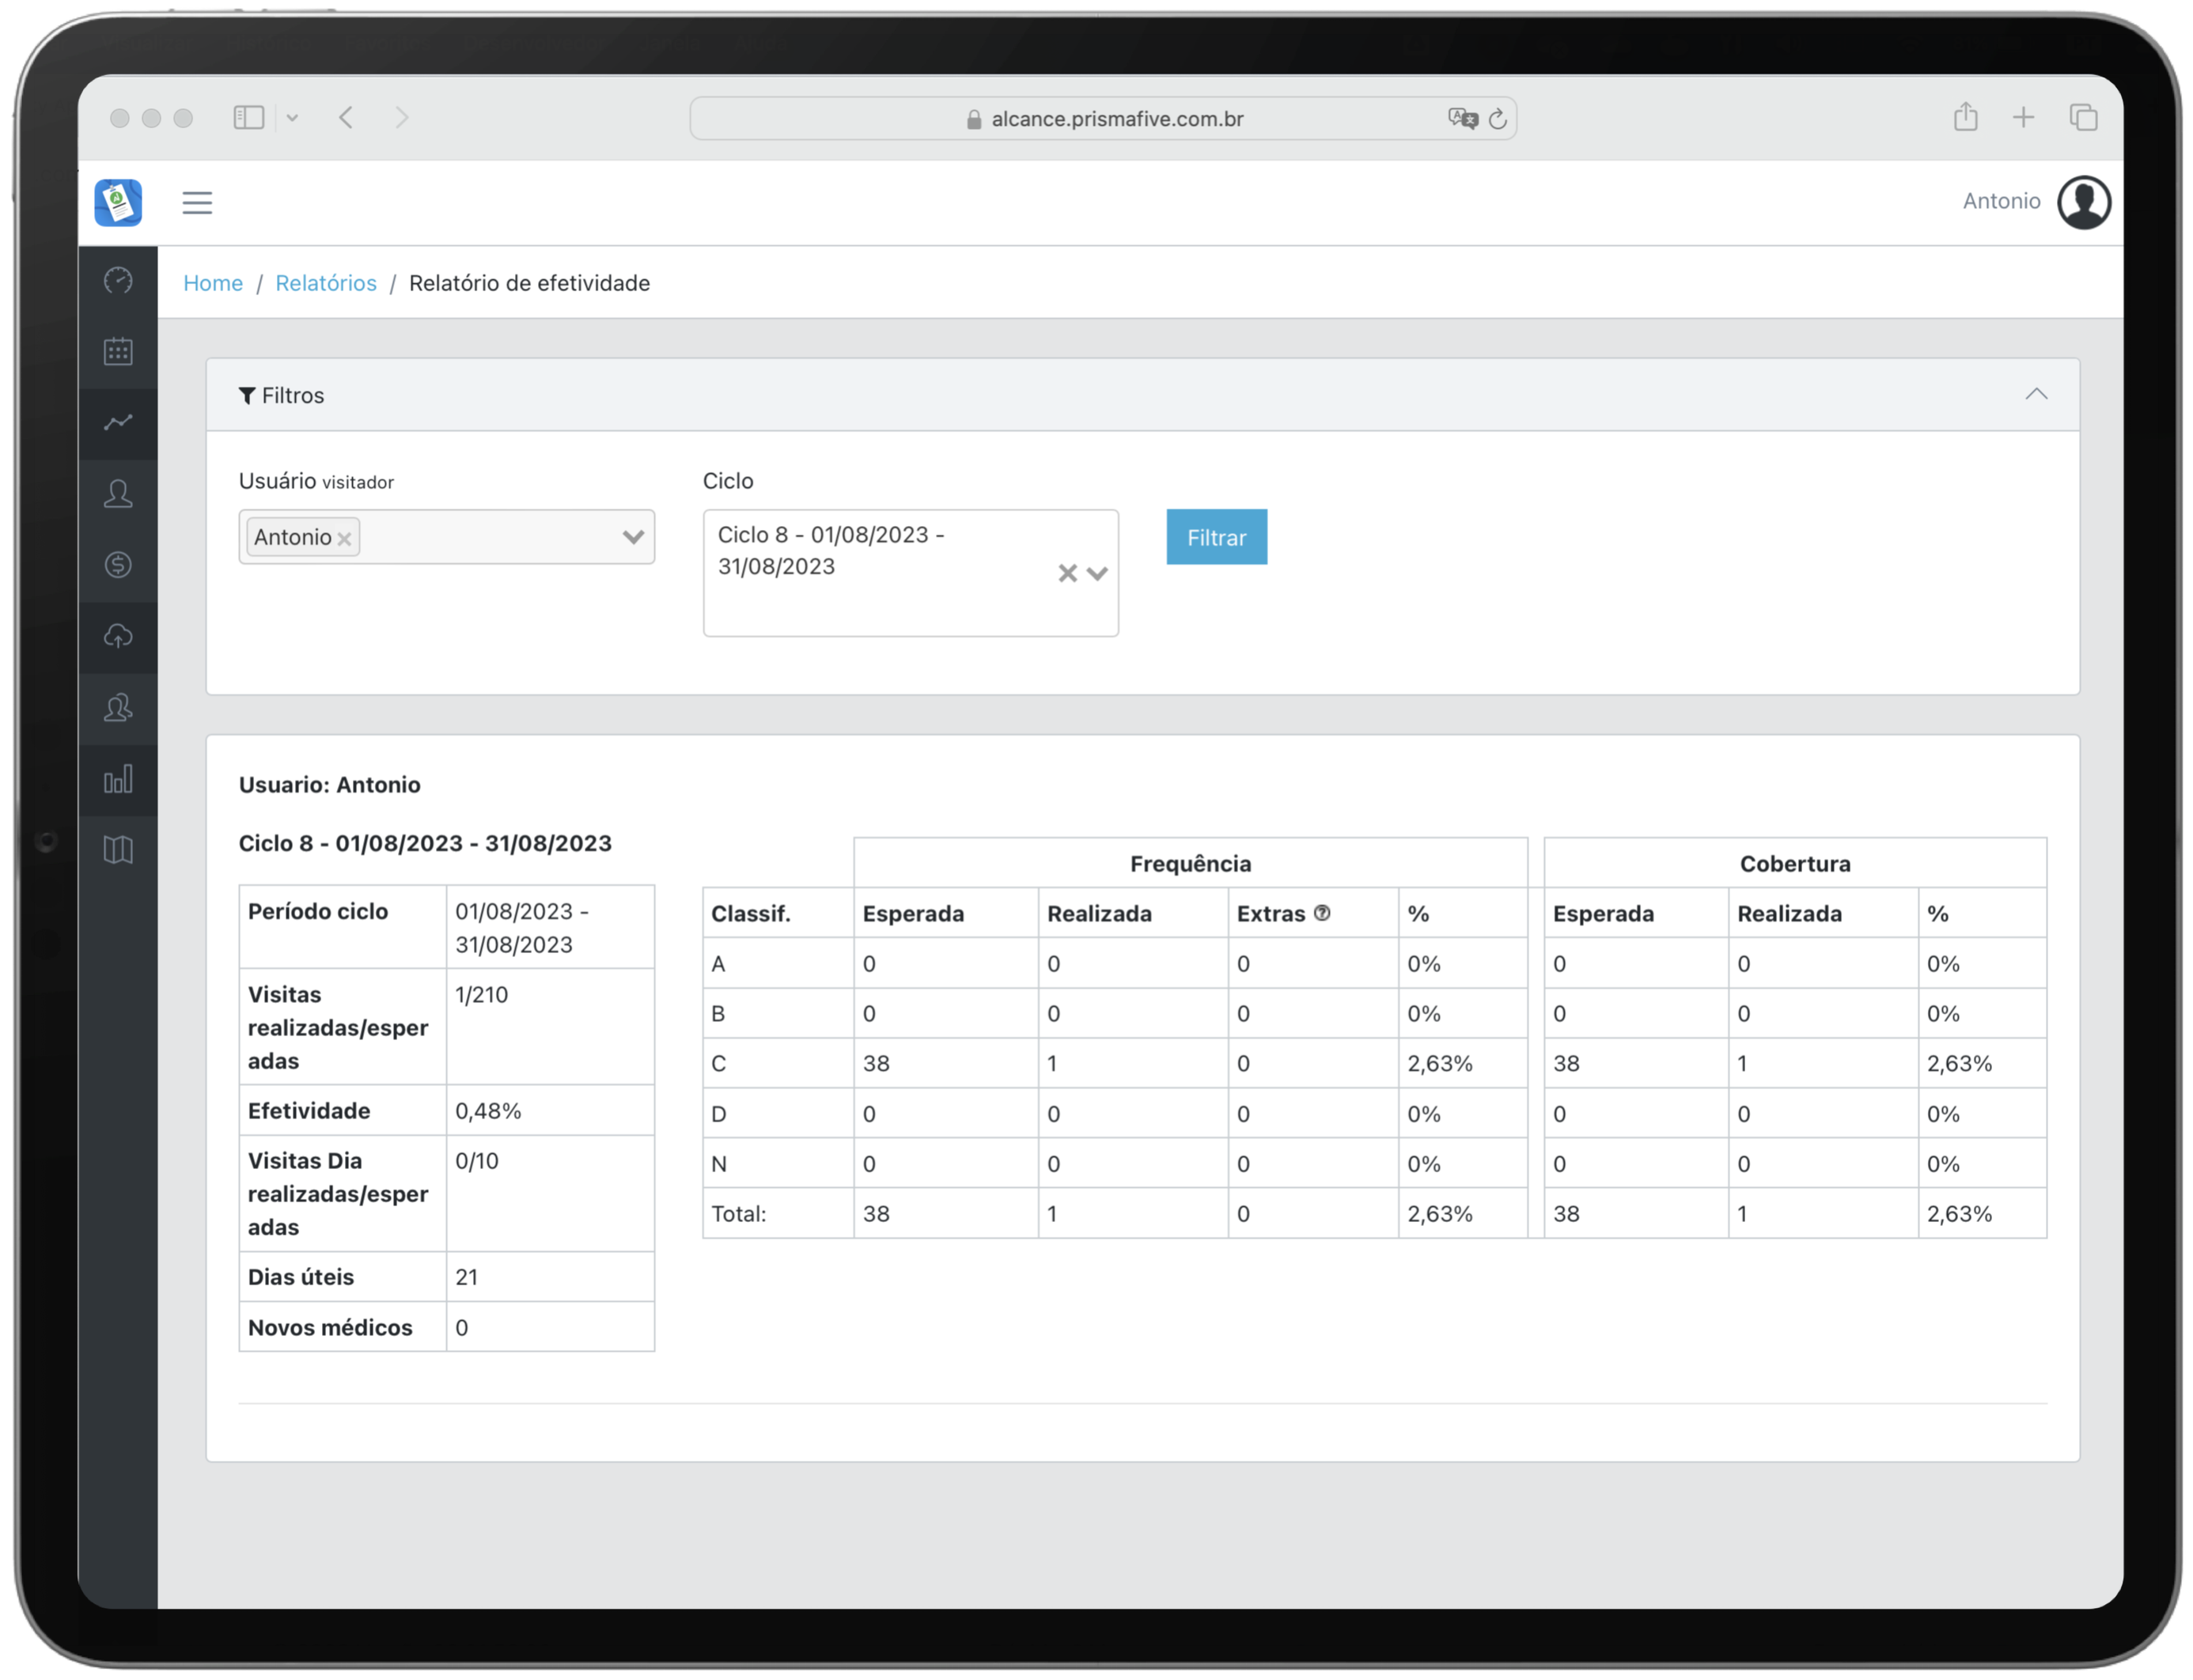Expand the Usuário visitador dropdown
2193x1680 pixels.
pyautogui.click(x=632, y=537)
